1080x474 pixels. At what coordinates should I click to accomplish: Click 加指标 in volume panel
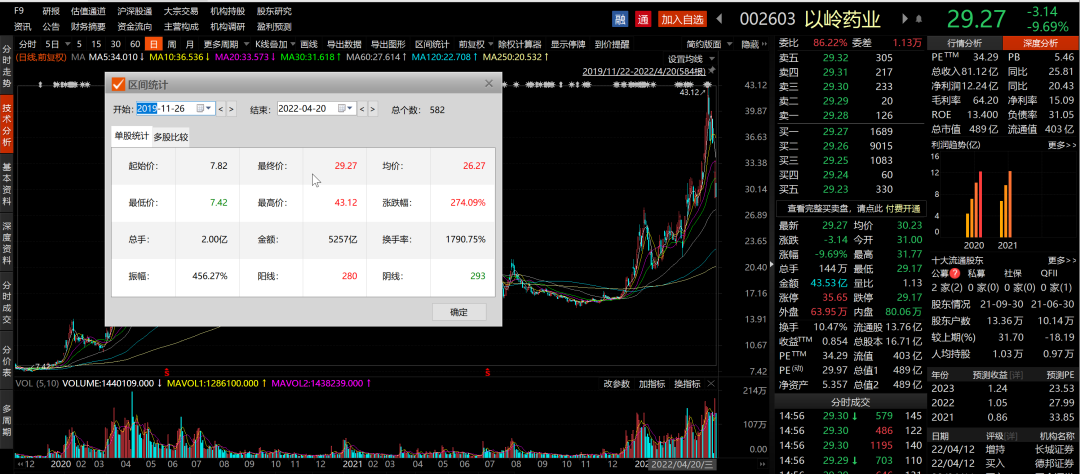(x=651, y=384)
